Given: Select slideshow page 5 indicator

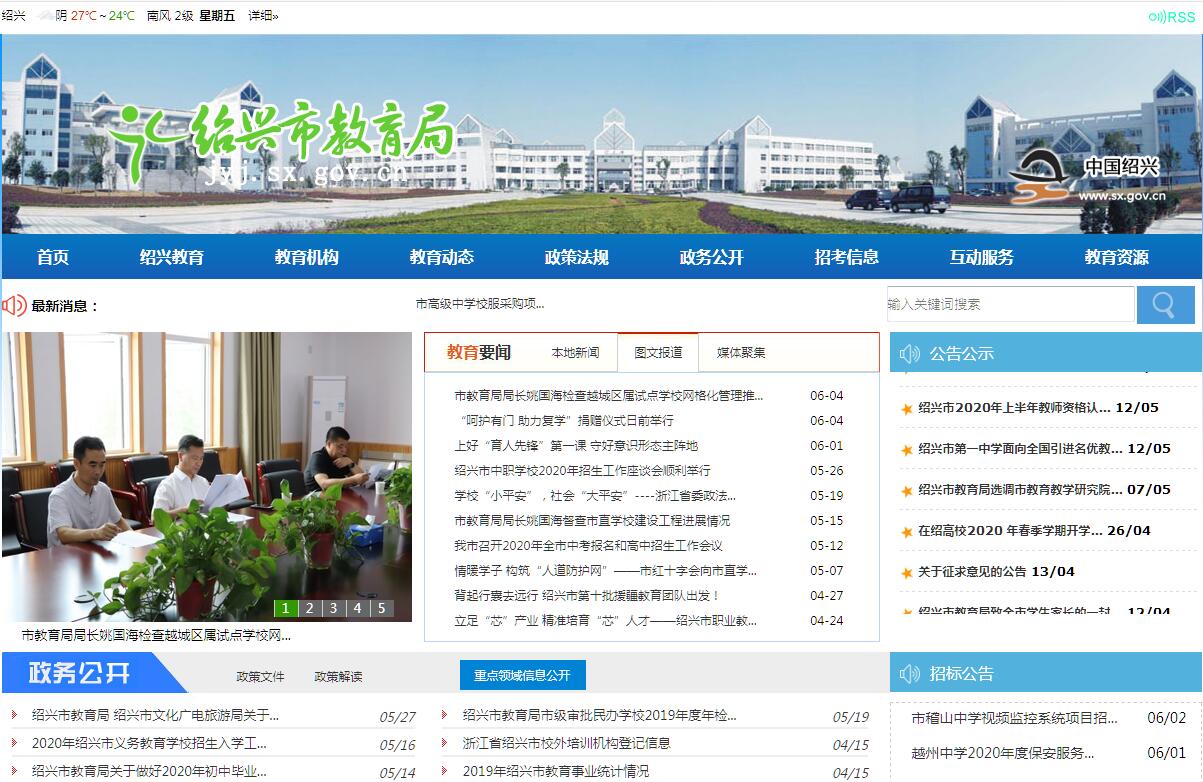Looking at the screenshot, I should 381,608.
